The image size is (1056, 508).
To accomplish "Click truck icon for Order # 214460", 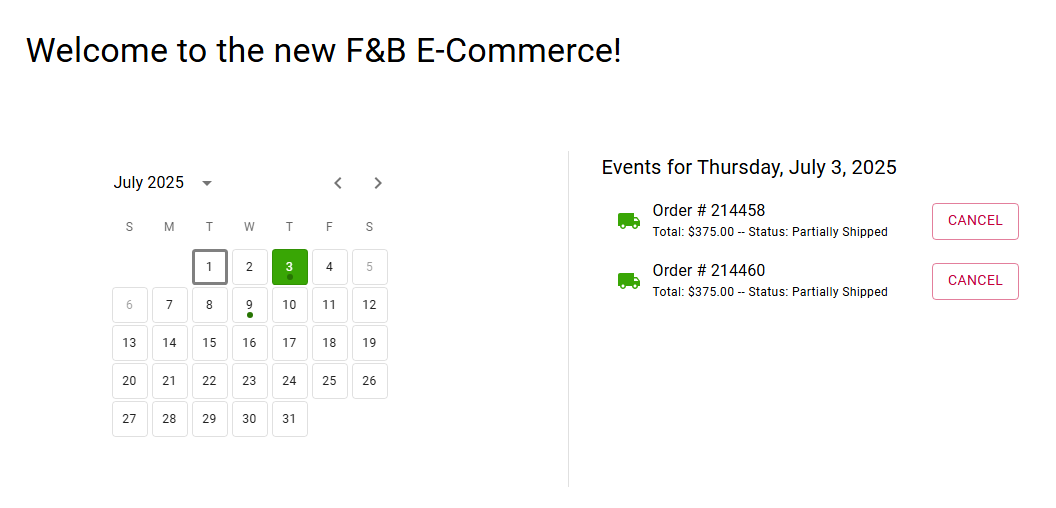I will (628, 281).
